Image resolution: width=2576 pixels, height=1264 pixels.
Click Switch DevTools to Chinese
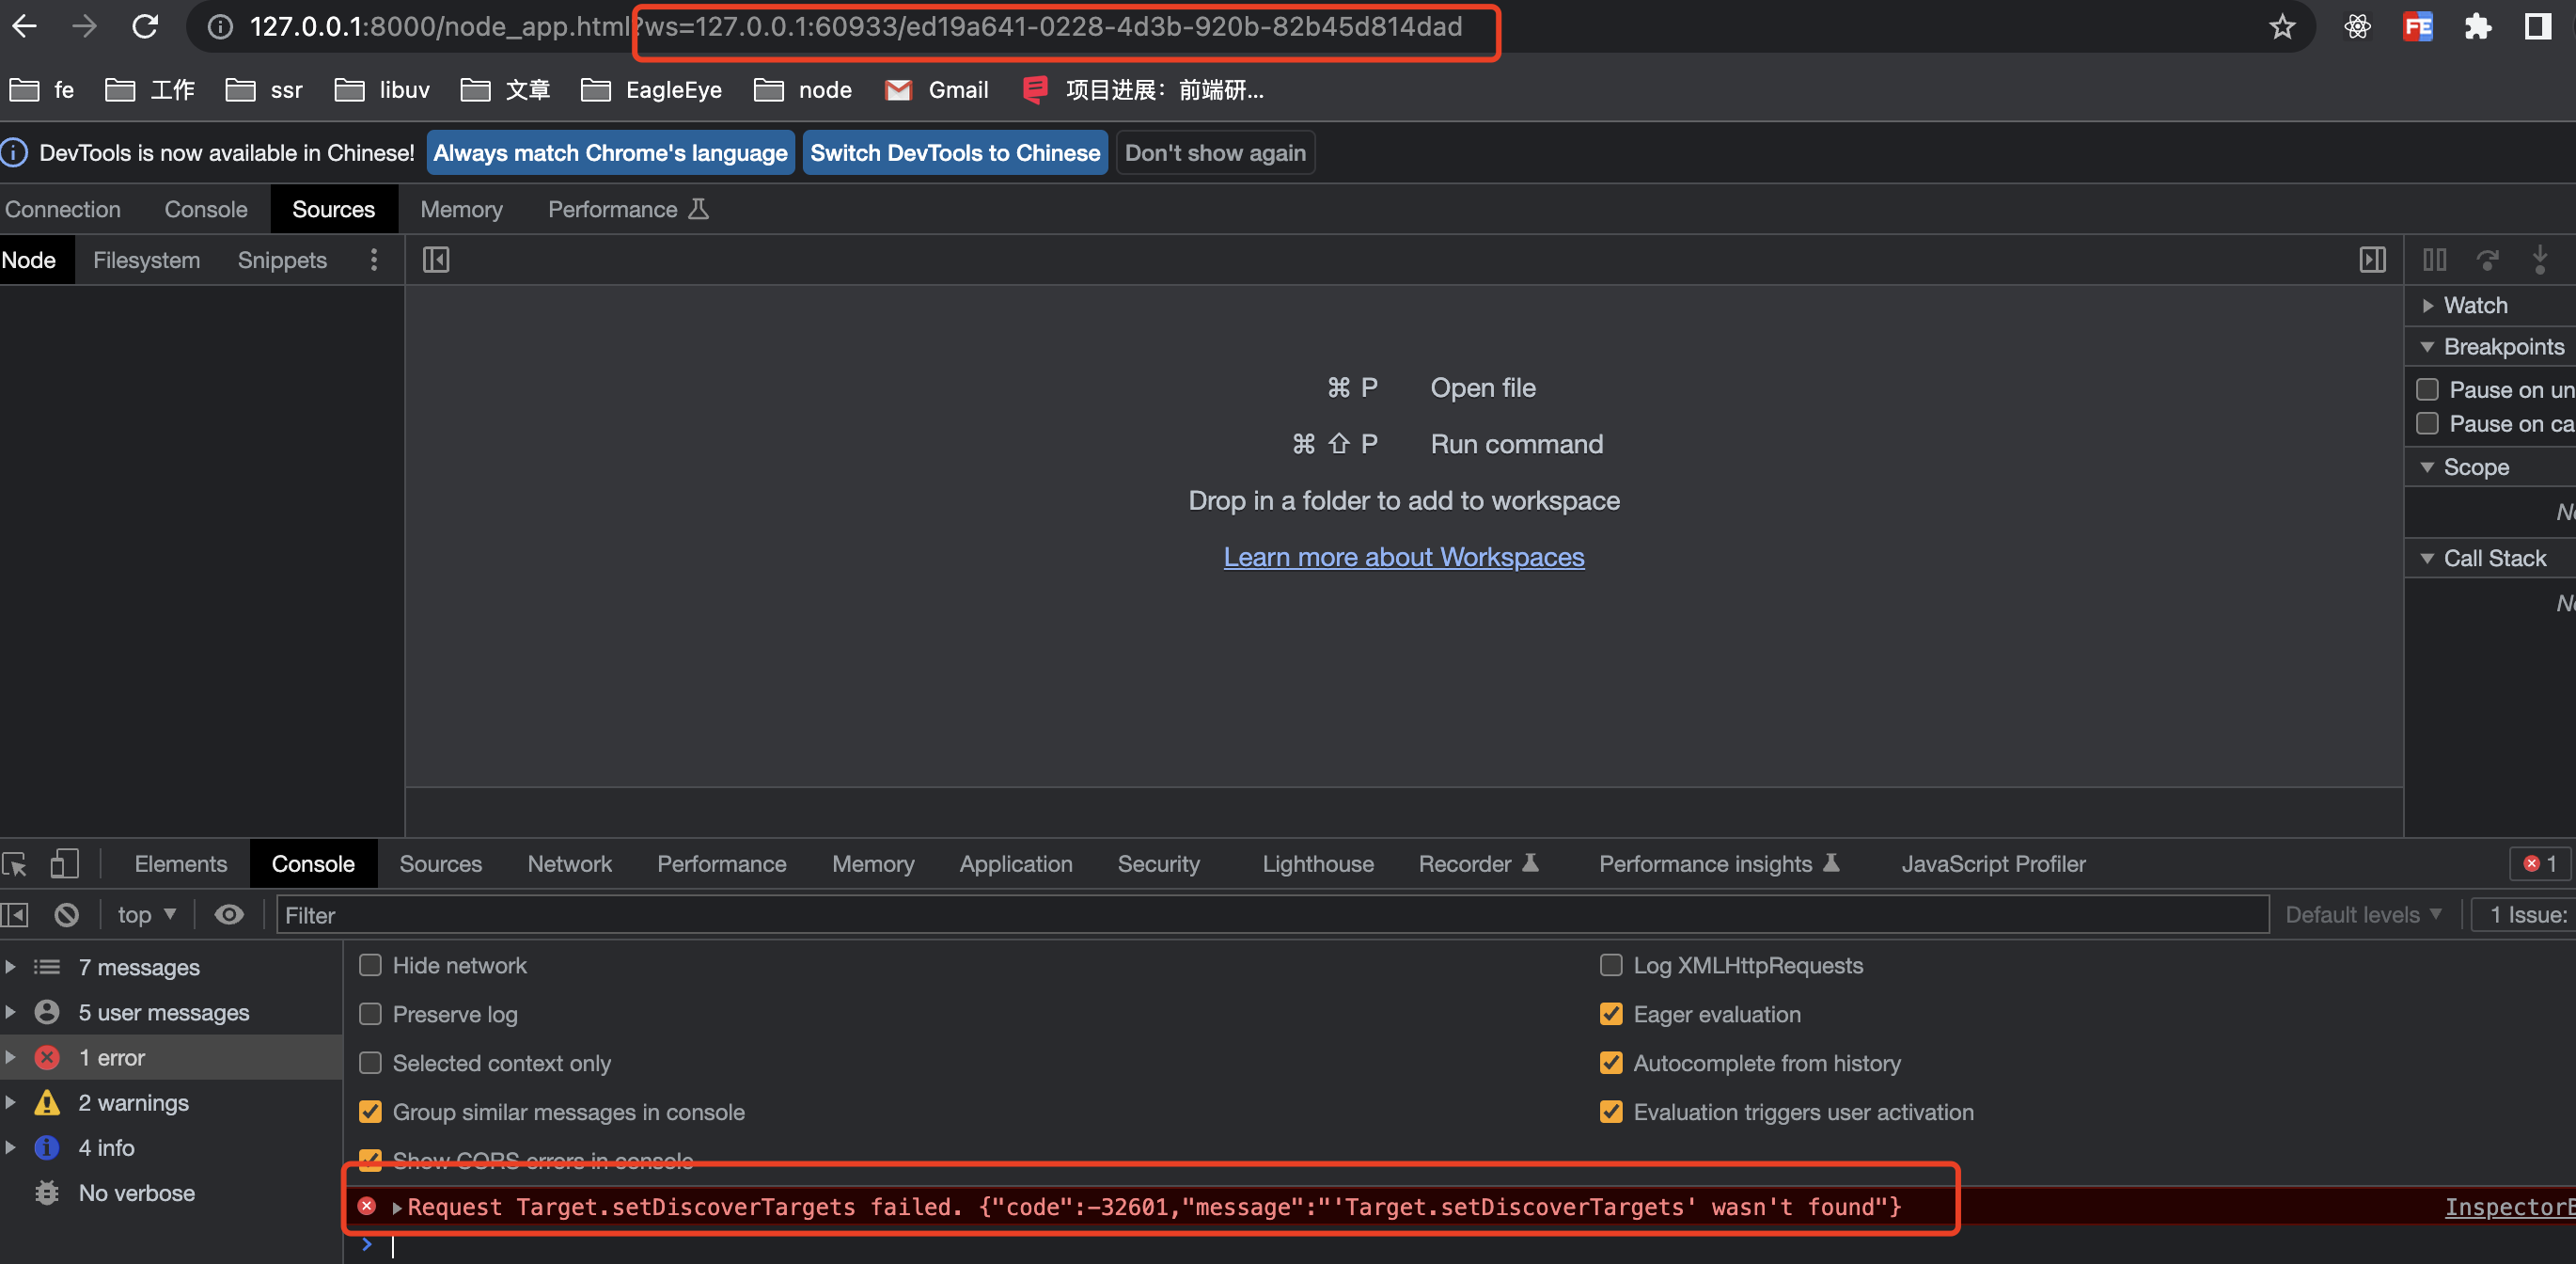pyautogui.click(x=954, y=152)
